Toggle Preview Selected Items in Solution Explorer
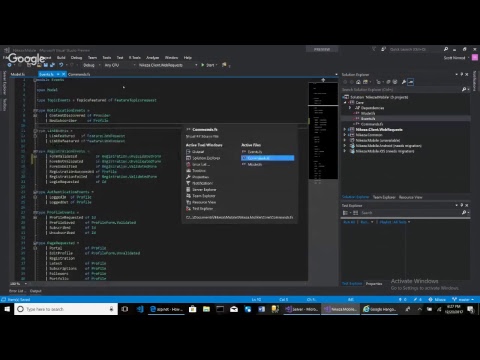 pyautogui.click(x=411, y=82)
